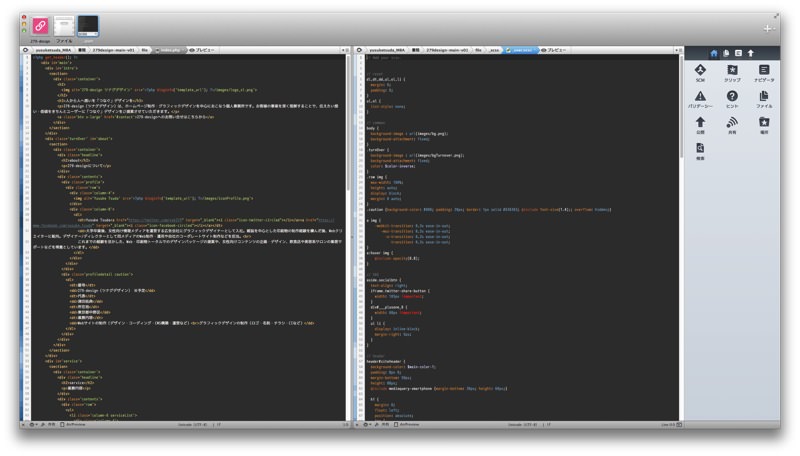This screenshot has height=456, width=800.
Task: Open the 共有 (Share) broadcast tool
Action: coord(732,125)
